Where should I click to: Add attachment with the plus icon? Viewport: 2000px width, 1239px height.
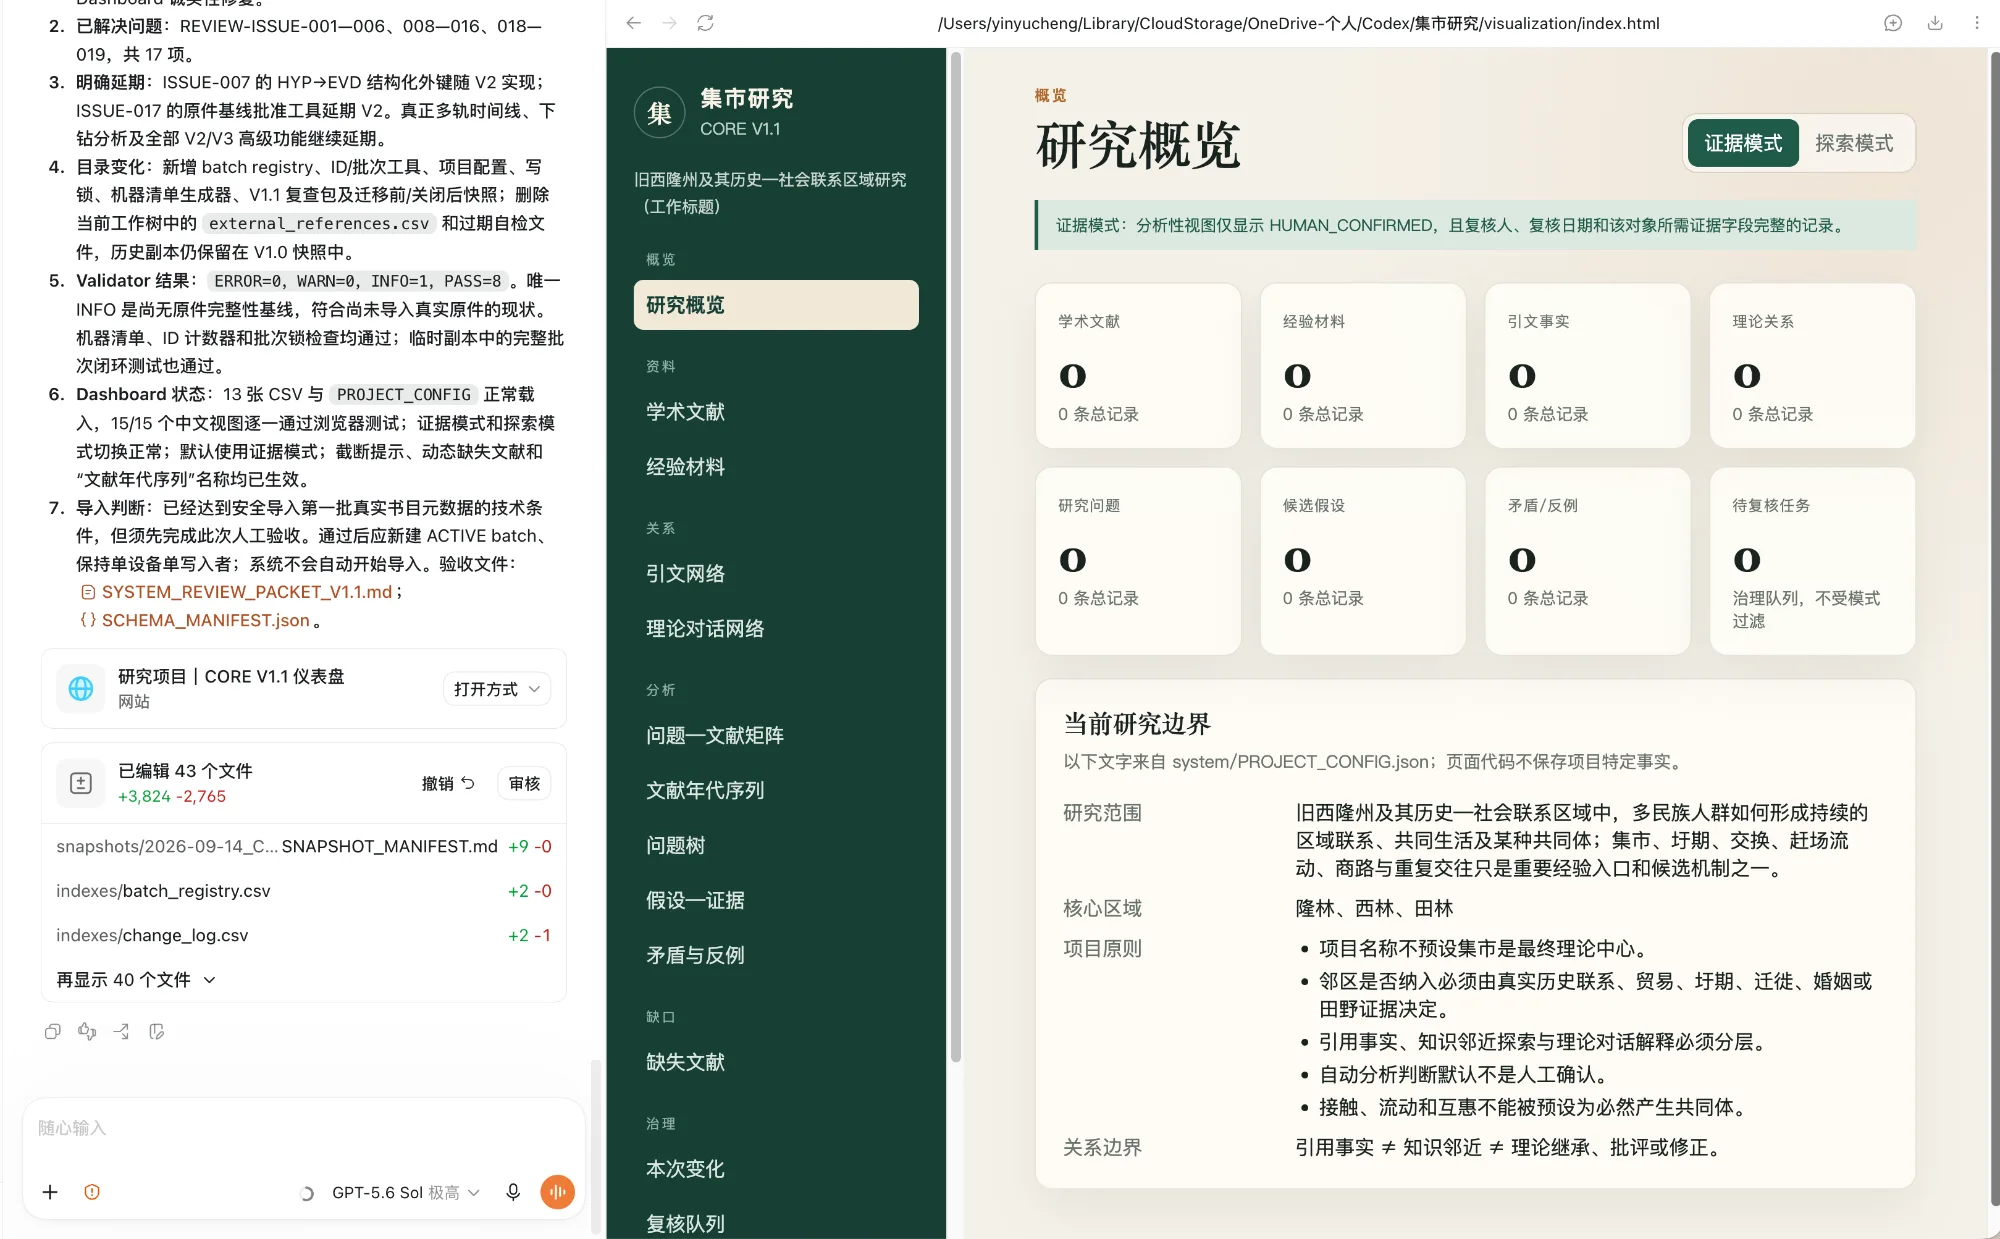[50, 1192]
